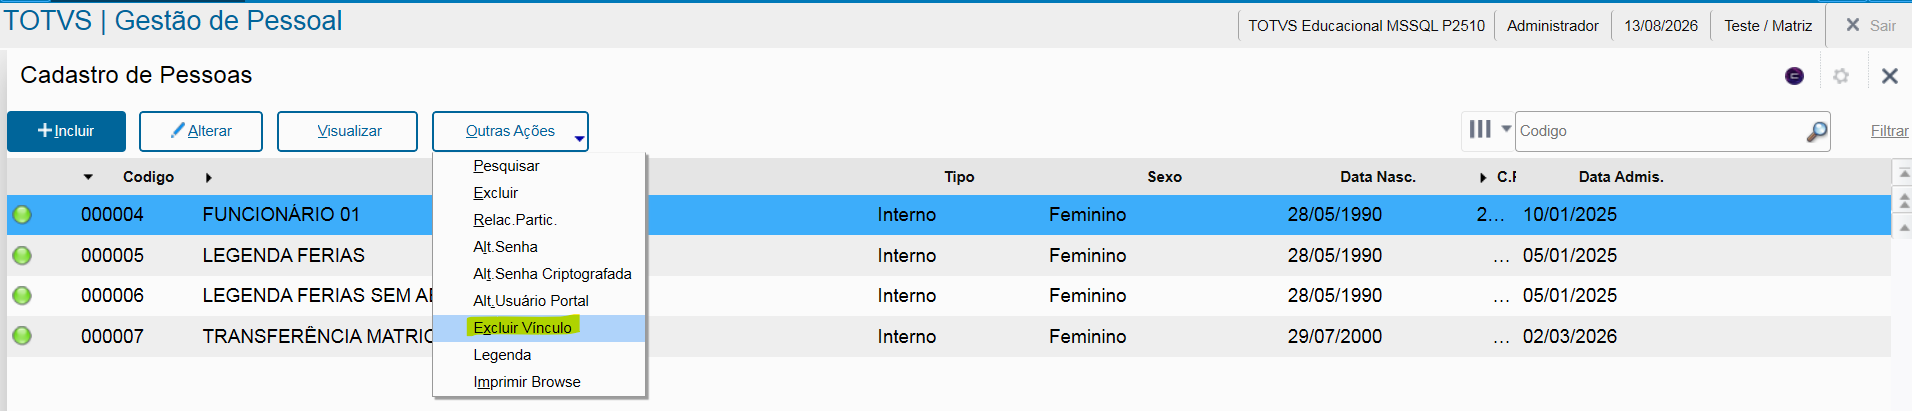Open the purple round notification icon
The width and height of the screenshot is (1912, 411).
click(x=1794, y=76)
